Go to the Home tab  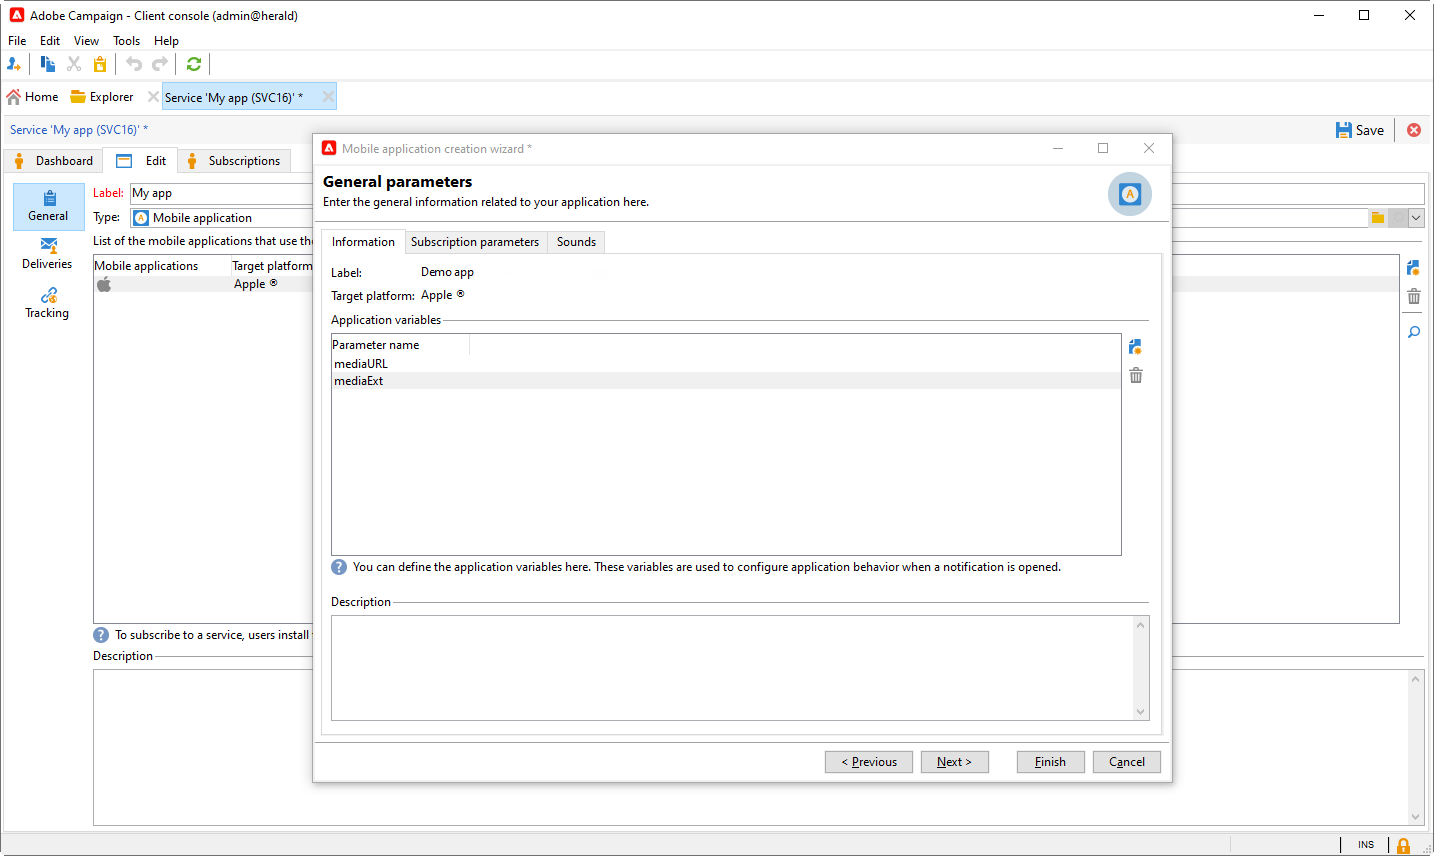[33, 97]
